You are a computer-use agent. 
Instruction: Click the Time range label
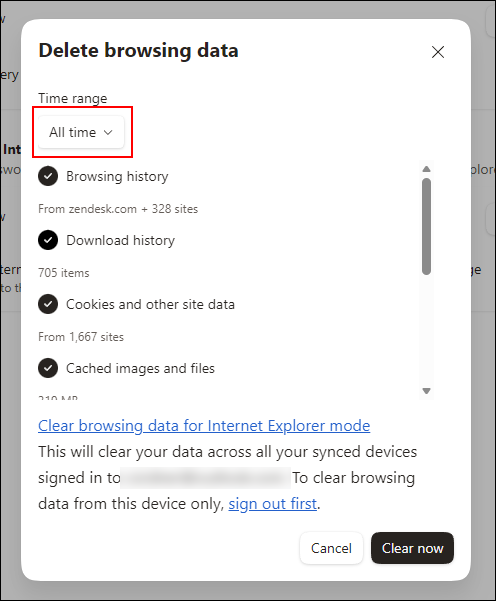pyautogui.click(x=72, y=99)
